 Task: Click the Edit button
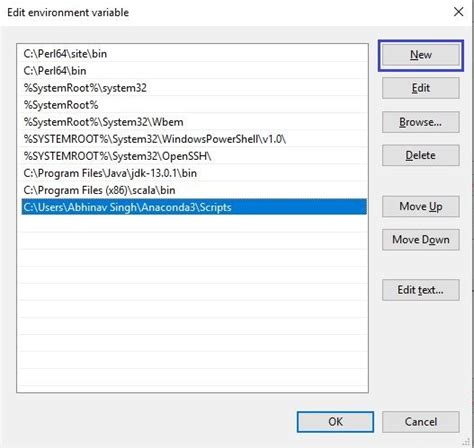pos(421,88)
